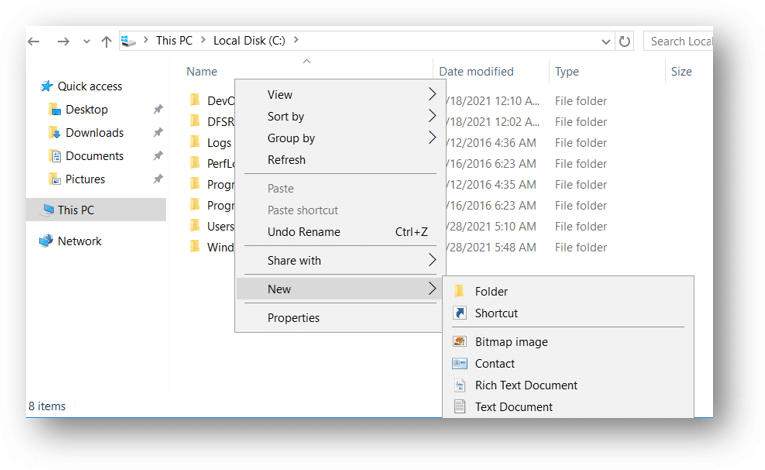
Task: Click 28/2021 5:48 AM date cell
Action: click(491, 247)
